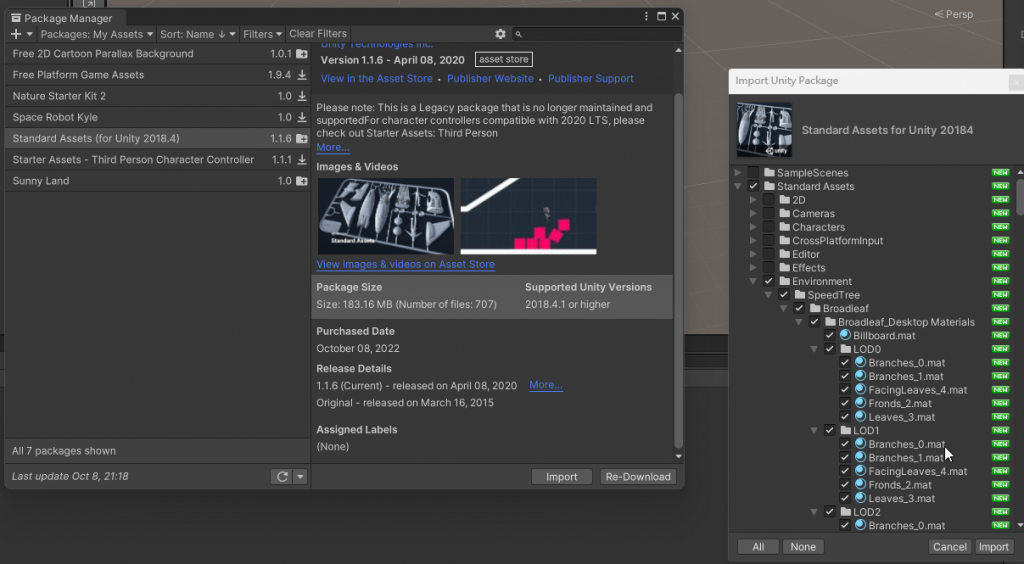The height and width of the screenshot is (564, 1024).
Task: Click the Package Manager details scrollbar
Action: 679,271
